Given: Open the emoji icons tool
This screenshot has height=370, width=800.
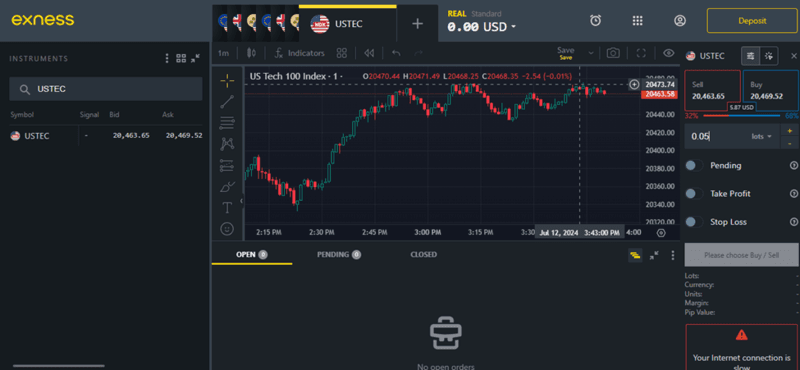Looking at the screenshot, I should coord(227,229).
